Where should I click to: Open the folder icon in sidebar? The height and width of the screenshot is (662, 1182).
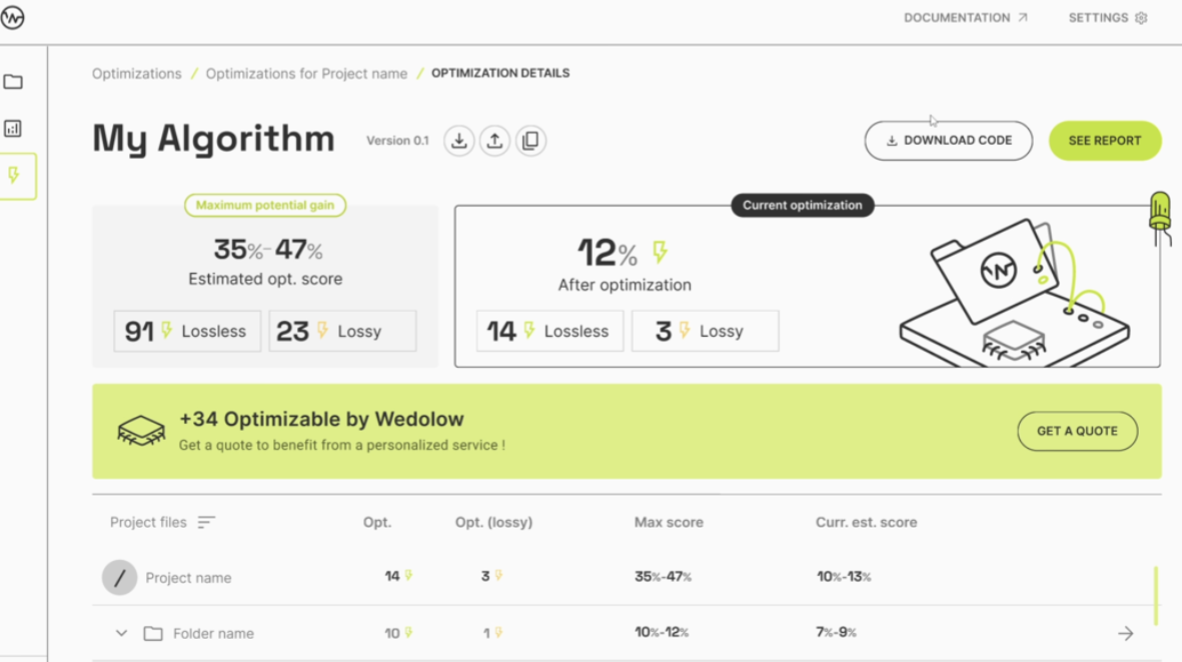(x=13, y=82)
